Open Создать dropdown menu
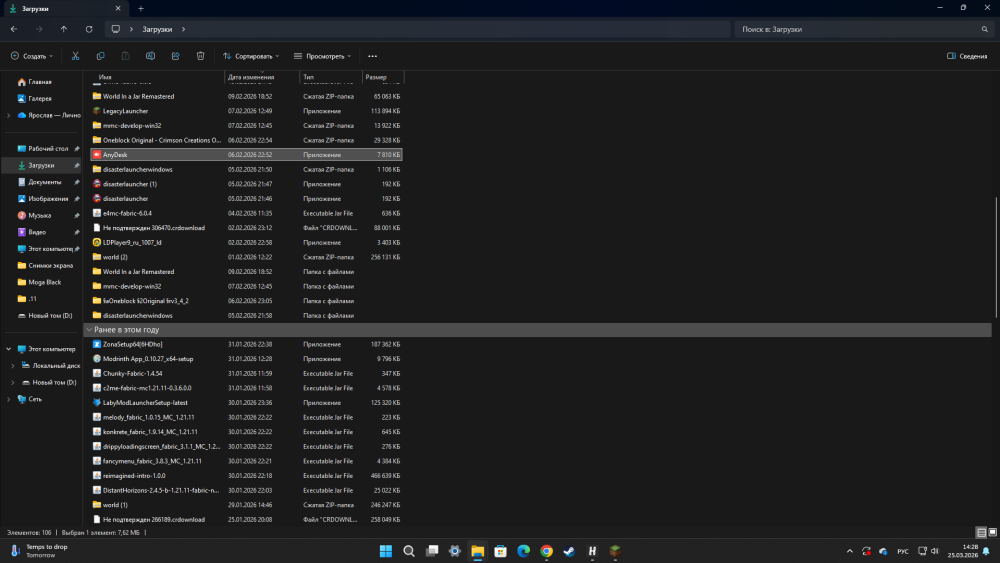 (x=32, y=56)
